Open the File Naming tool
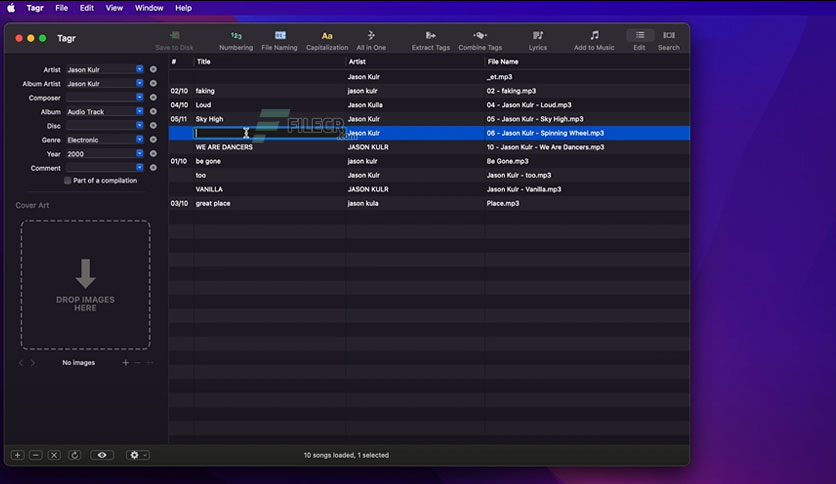The width and height of the screenshot is (836, 484). click(279, 41)
